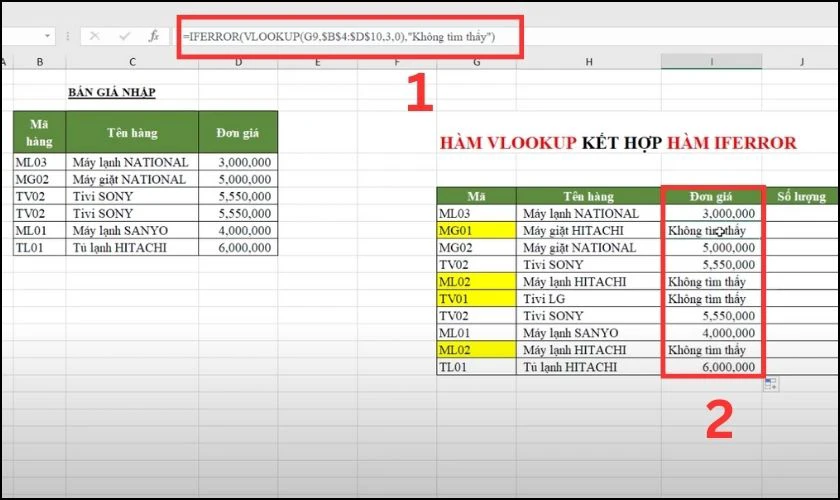Select TL01 cell in right table
840x500 pixels.
[x=477, y=367]
